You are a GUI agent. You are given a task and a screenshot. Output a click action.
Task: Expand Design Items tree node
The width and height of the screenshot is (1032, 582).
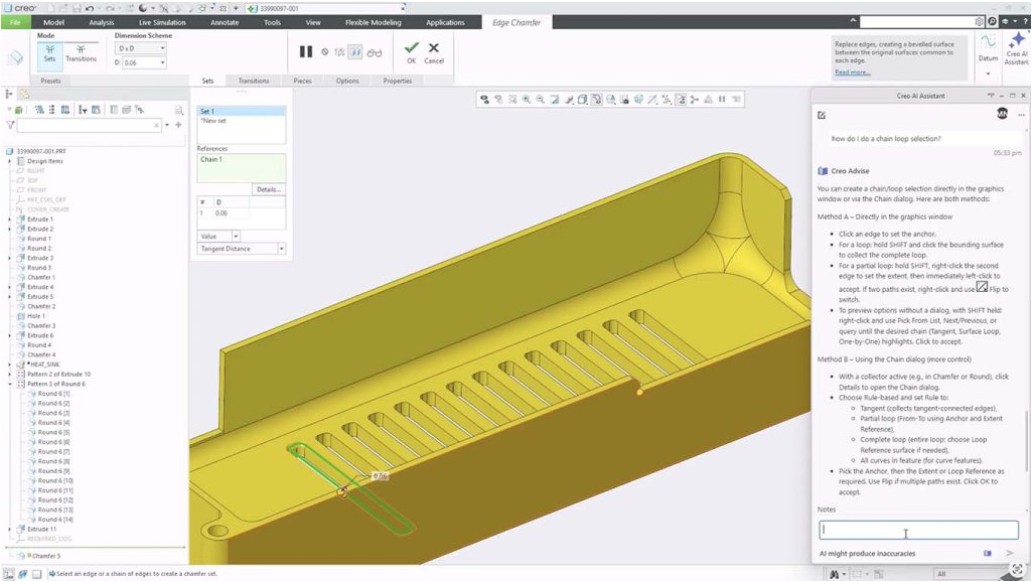point(9,161)
